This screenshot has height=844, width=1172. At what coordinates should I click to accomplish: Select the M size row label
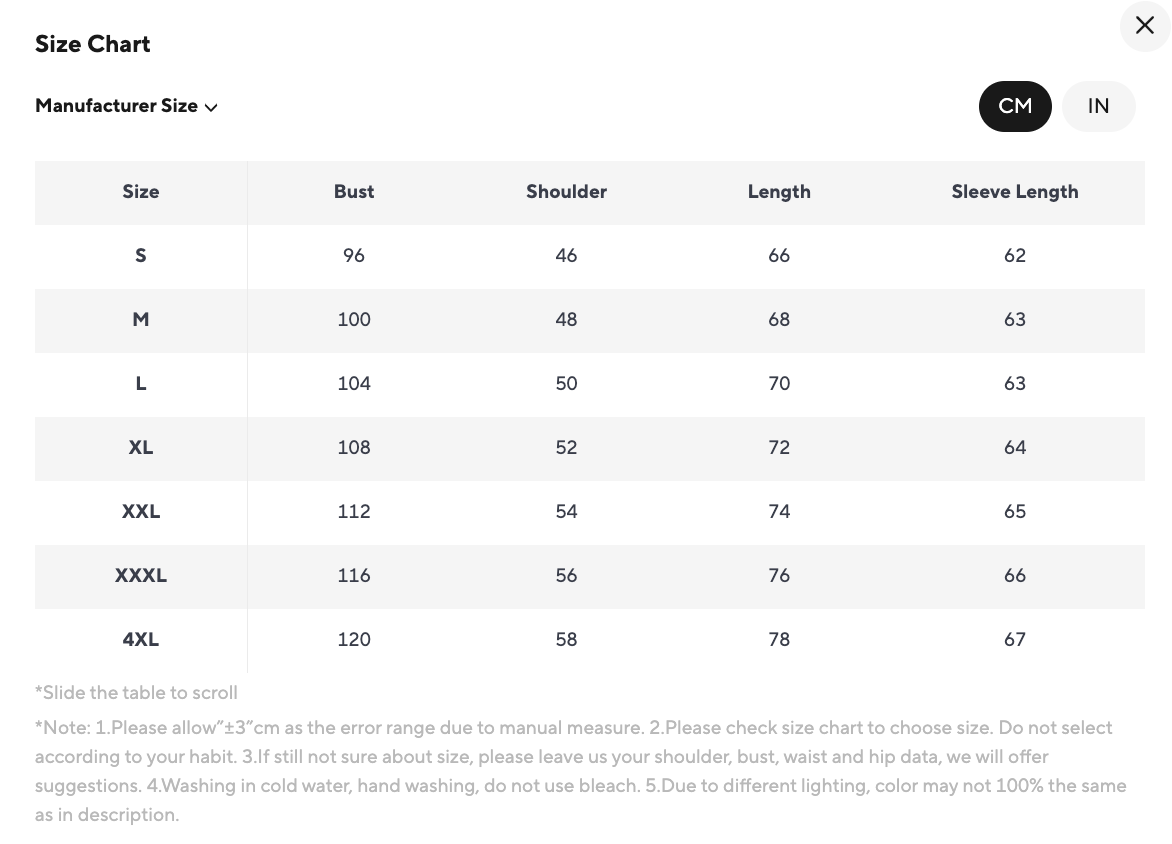141,320
